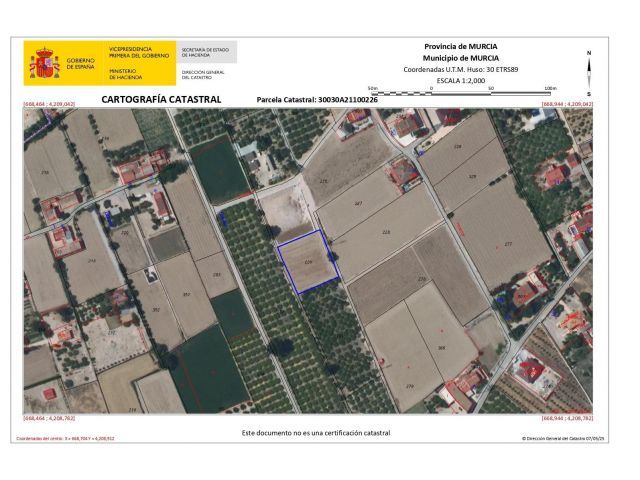Click the bottom-right corner coordinate label

coord(567,418)
